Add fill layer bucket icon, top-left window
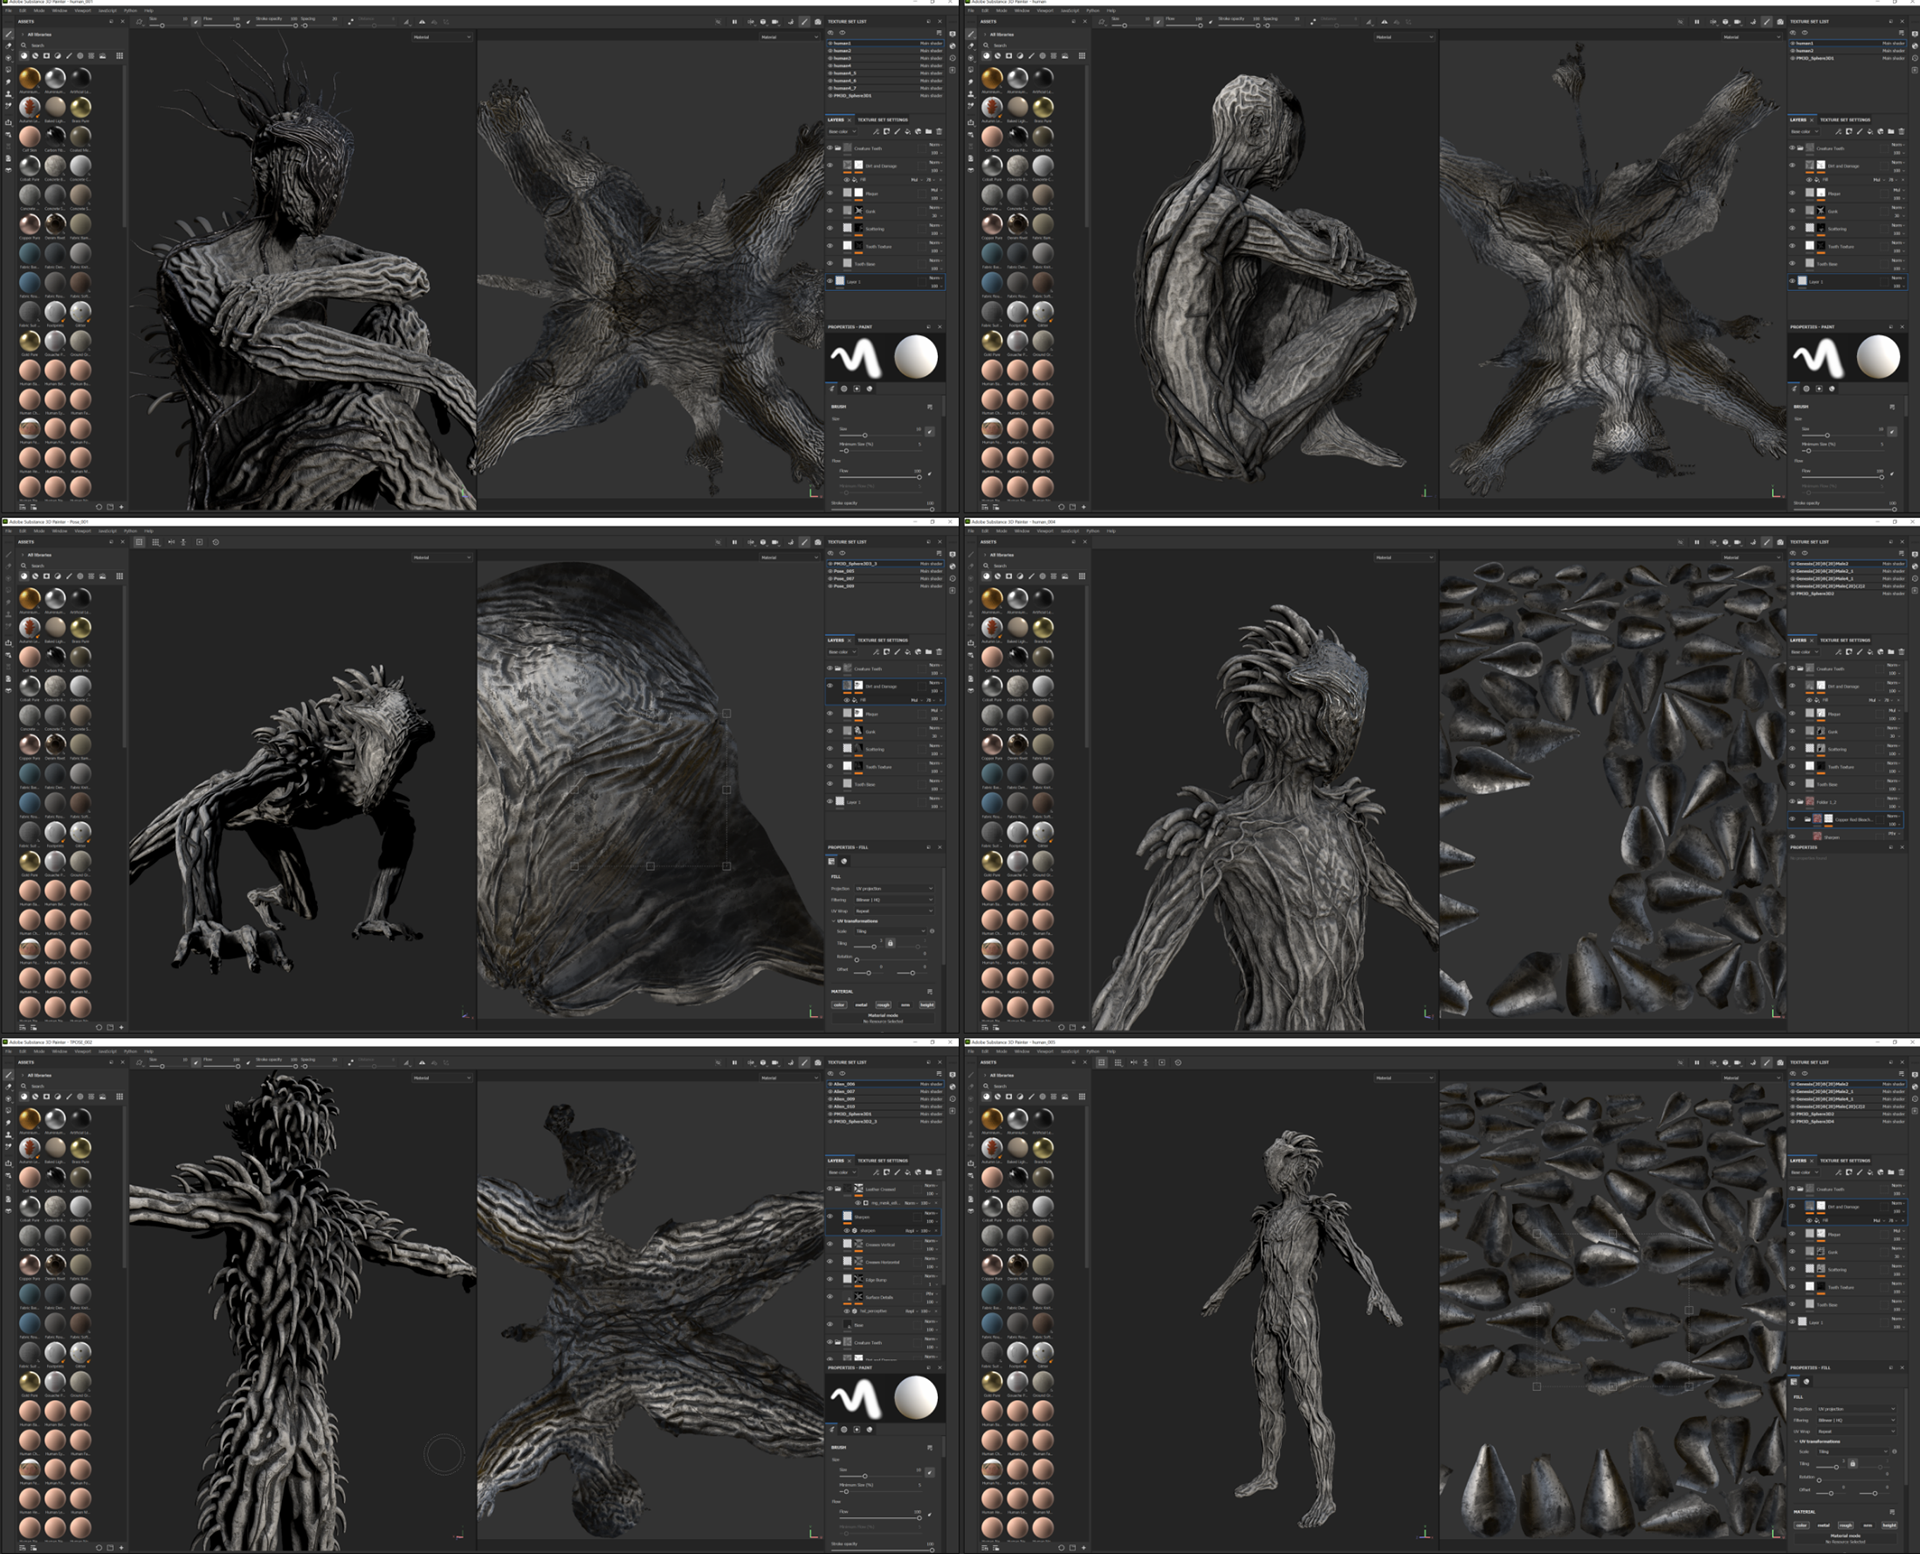This screenshot has width=1920, height=1554. [907, 132]
